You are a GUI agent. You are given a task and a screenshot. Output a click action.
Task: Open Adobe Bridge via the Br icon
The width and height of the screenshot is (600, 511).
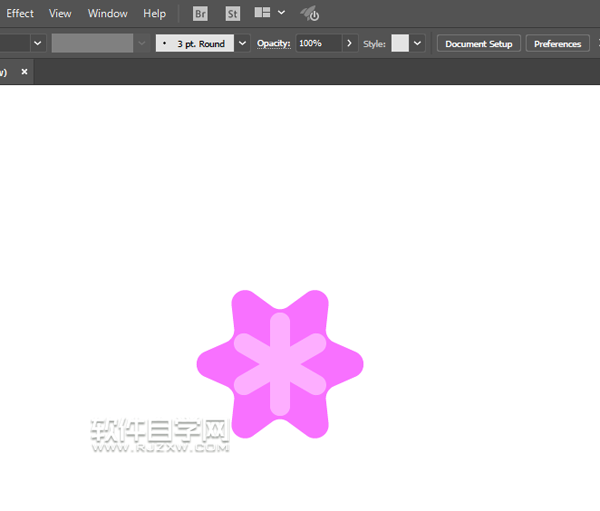200,14
